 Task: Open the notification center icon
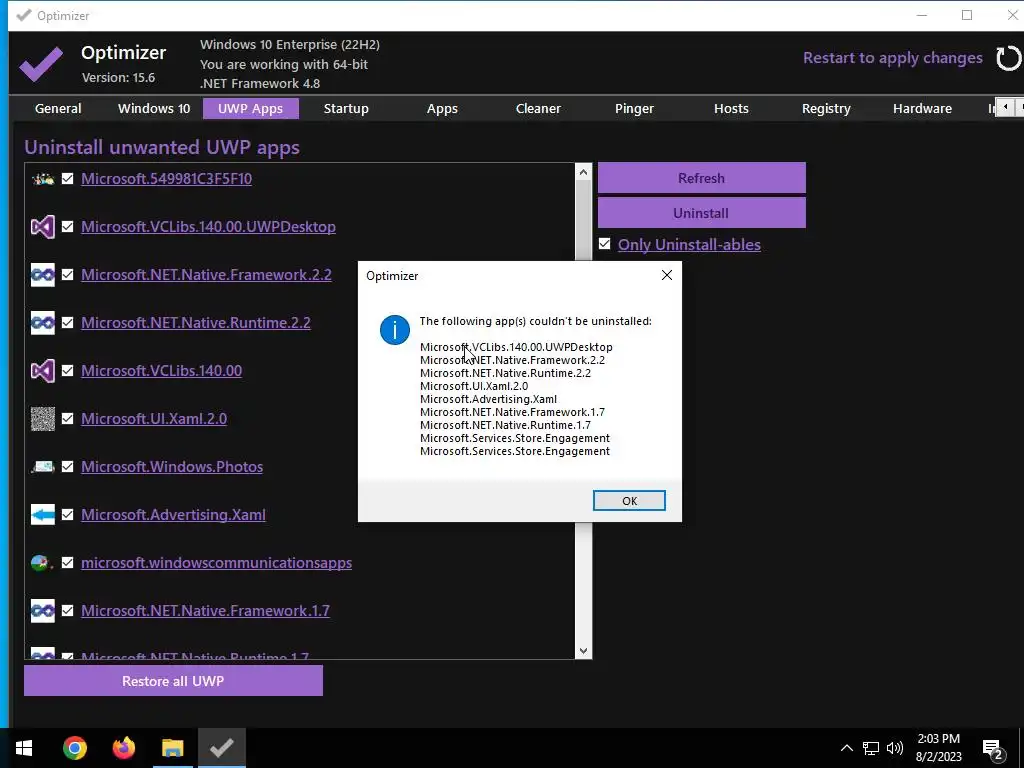coord(993,749)
